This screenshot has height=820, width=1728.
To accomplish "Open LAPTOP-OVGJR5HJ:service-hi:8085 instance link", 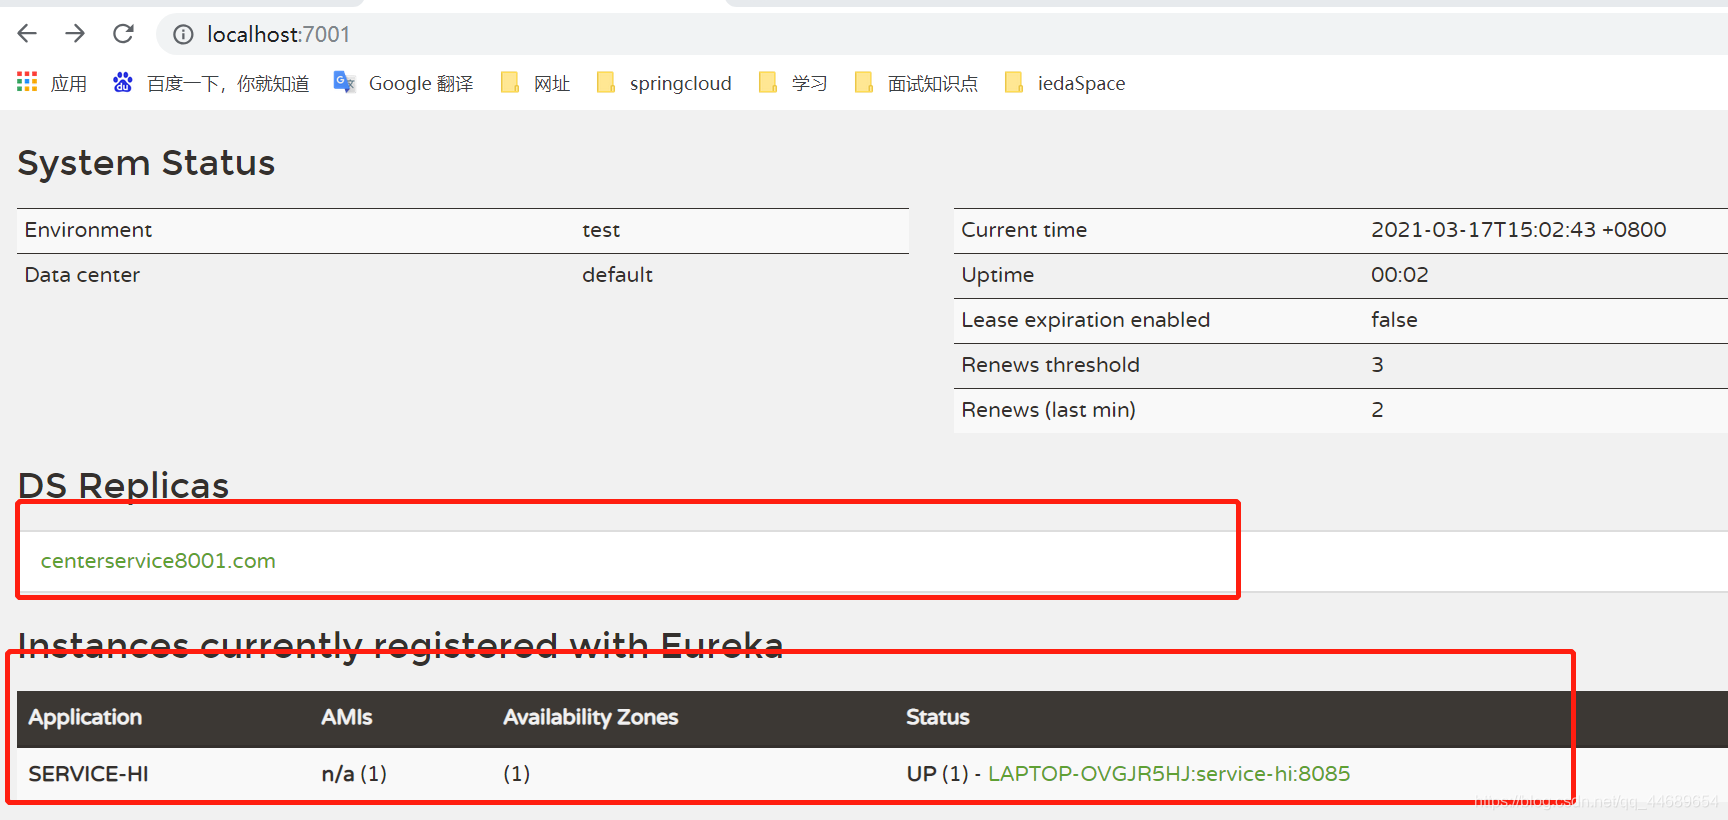I will (1169, 774).
